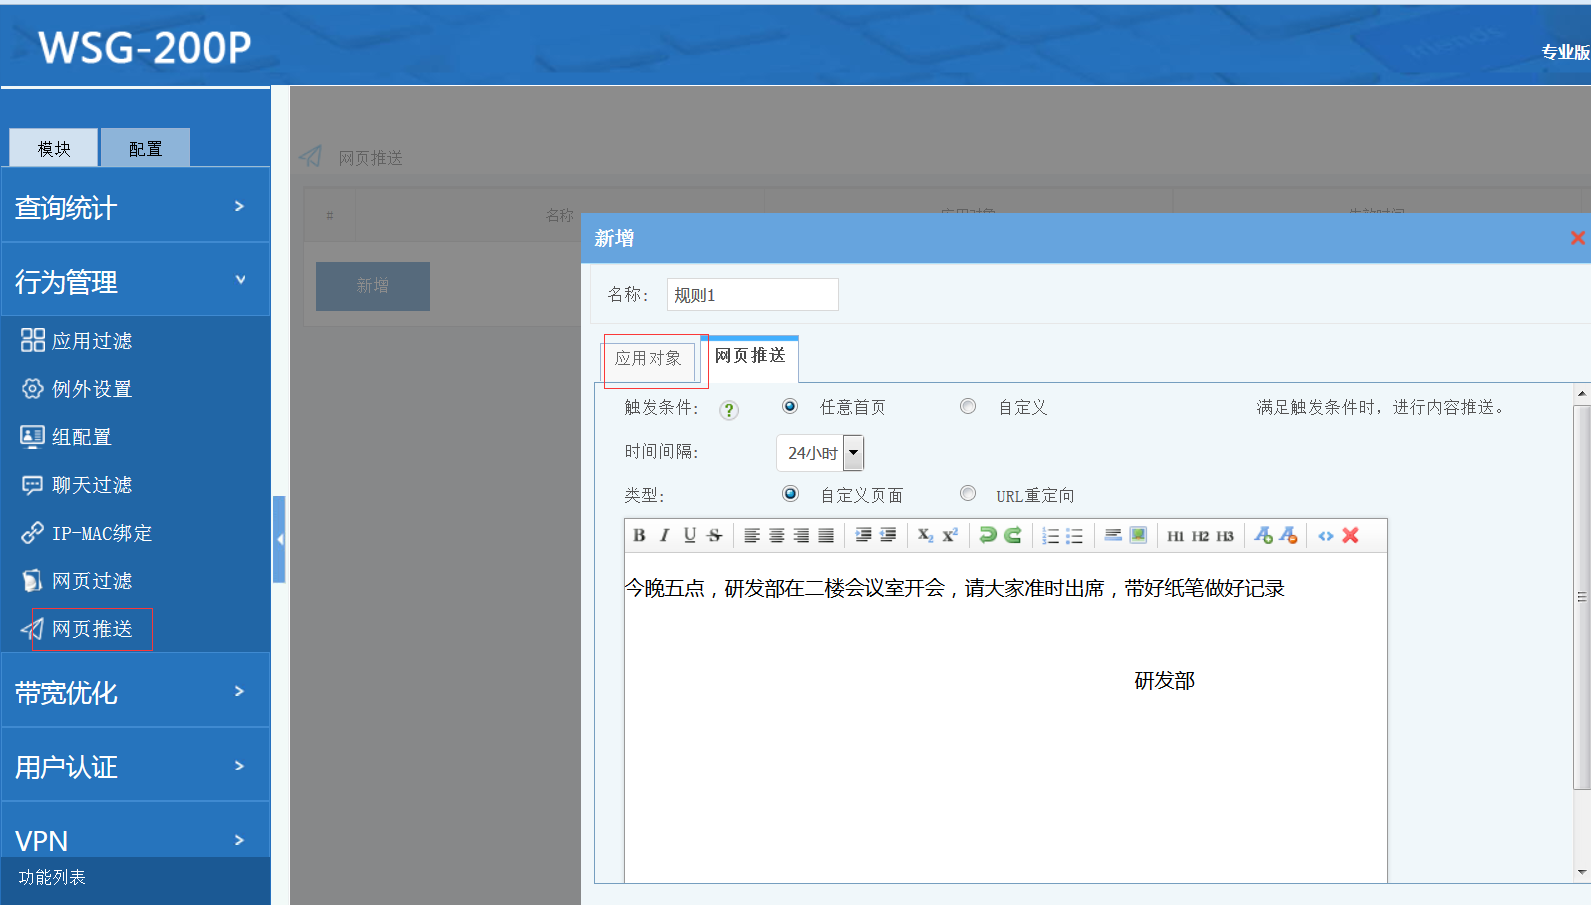Insert a numbered list in editor
This screenshot has width=1591, height=905.
pyautogui.click(x=1050, y=536)
